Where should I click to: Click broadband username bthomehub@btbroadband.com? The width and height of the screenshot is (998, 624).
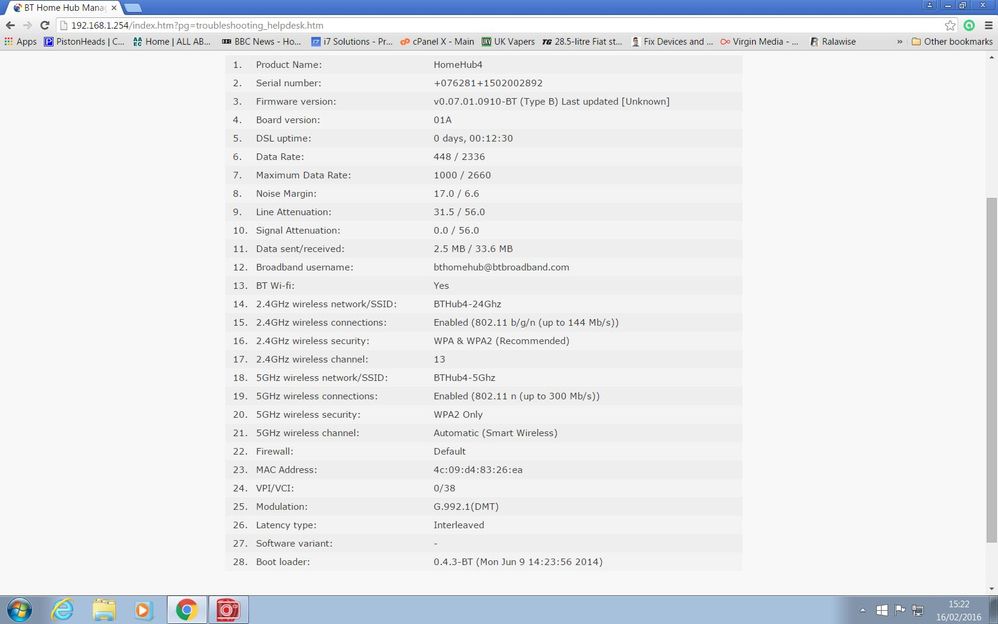click(502, 267)
